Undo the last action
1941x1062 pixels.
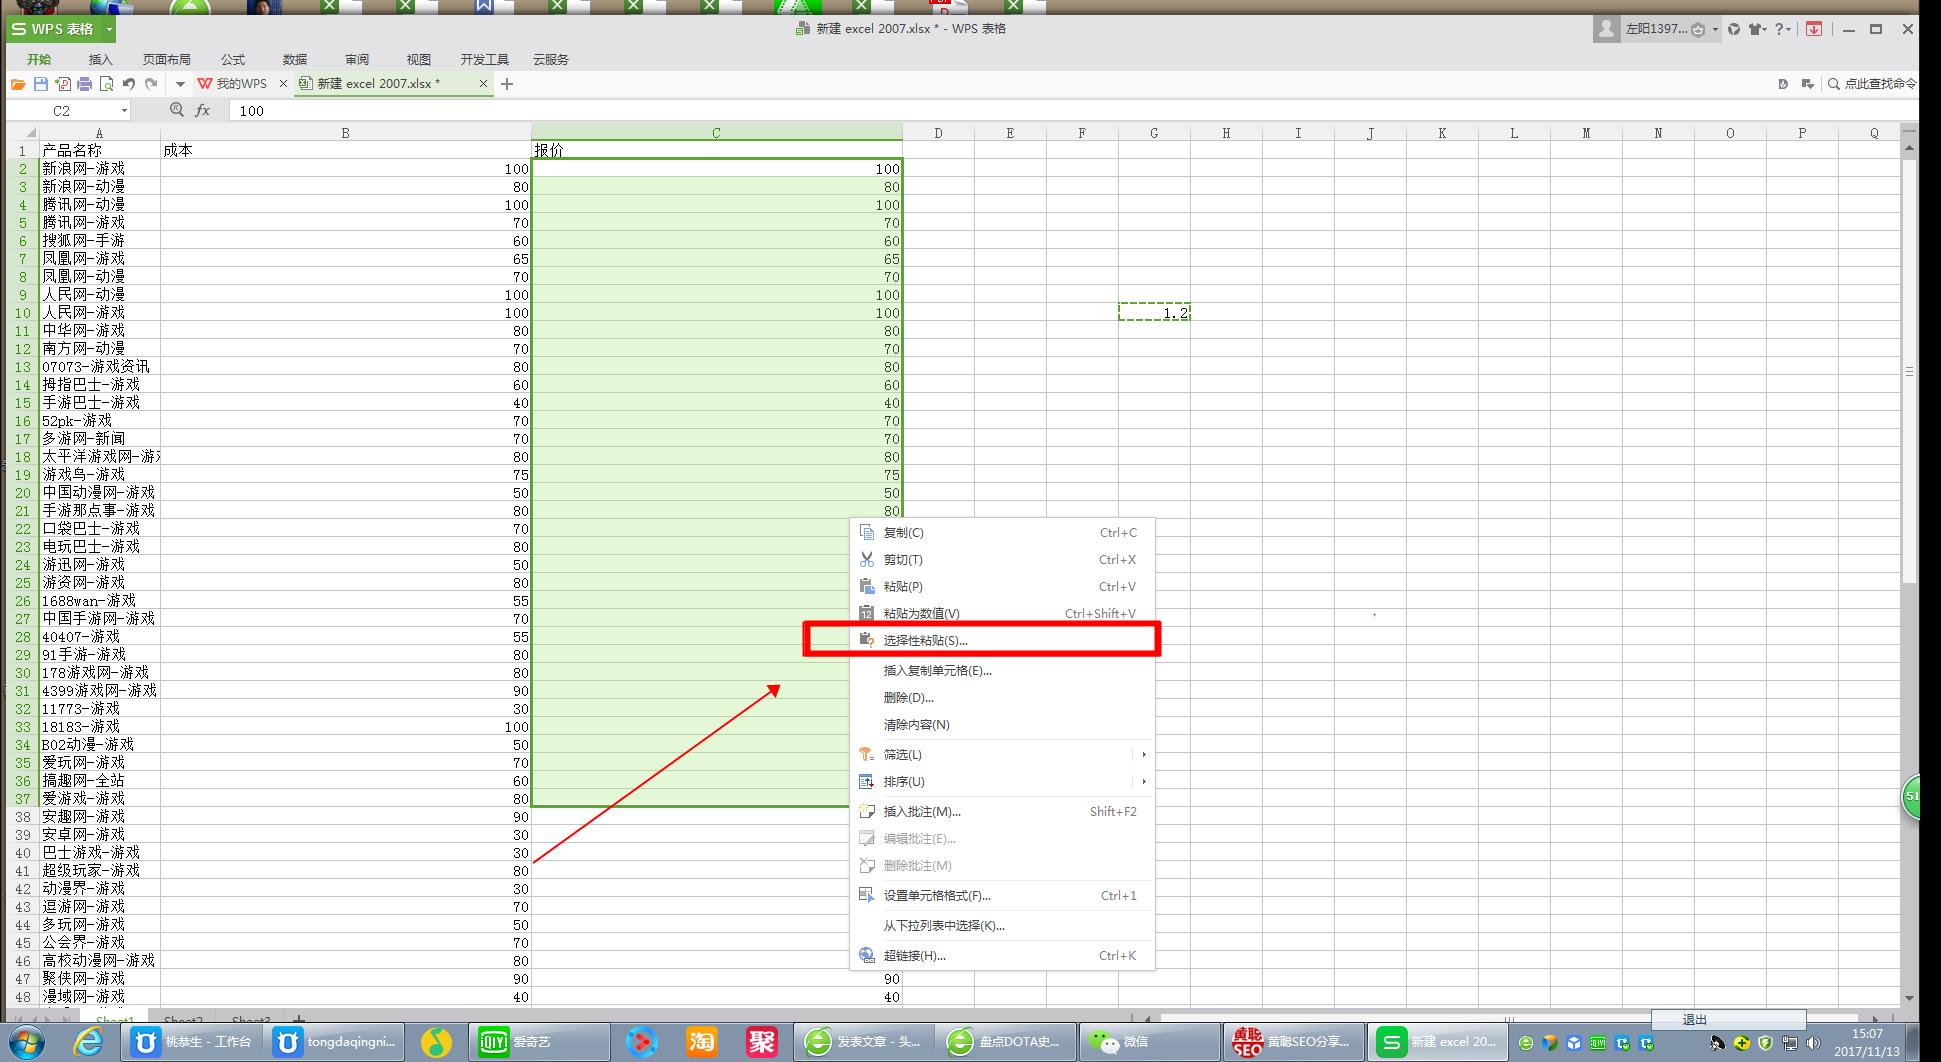(x=129, y=84)
